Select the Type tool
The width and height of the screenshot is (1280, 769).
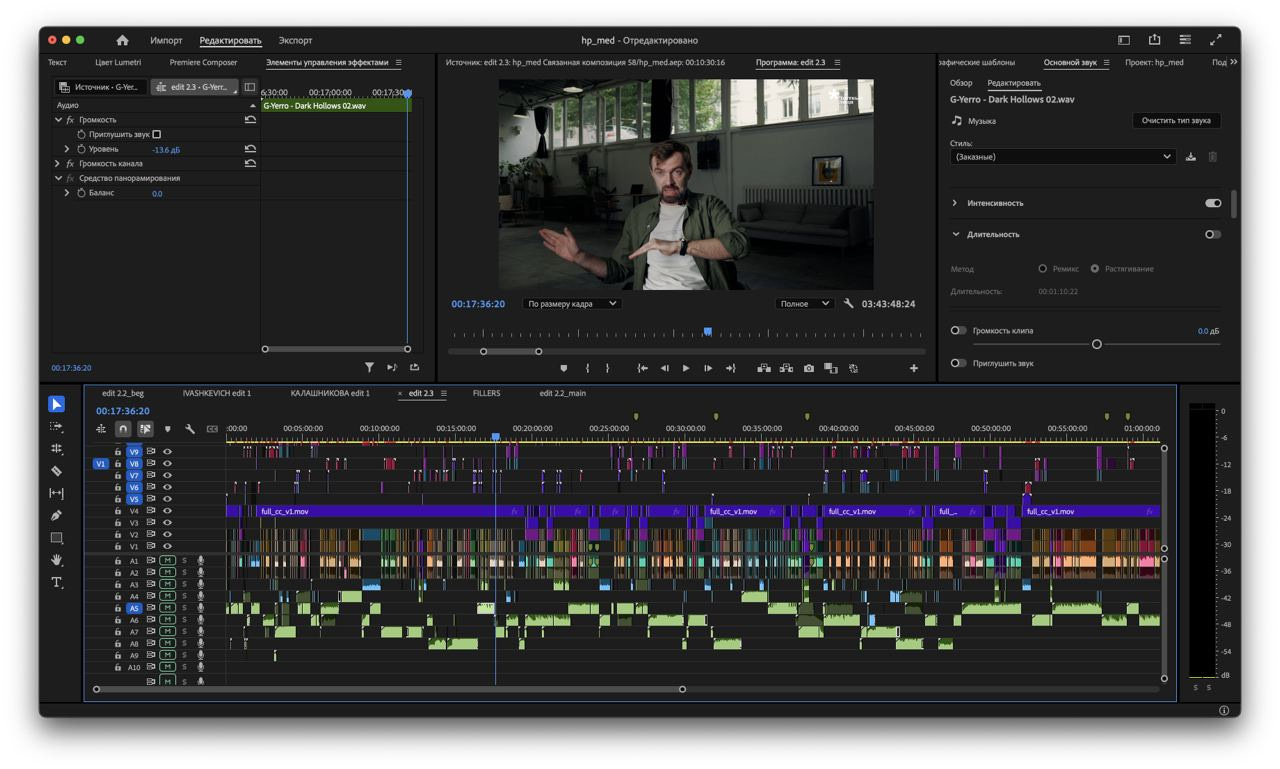click(56, 582)
